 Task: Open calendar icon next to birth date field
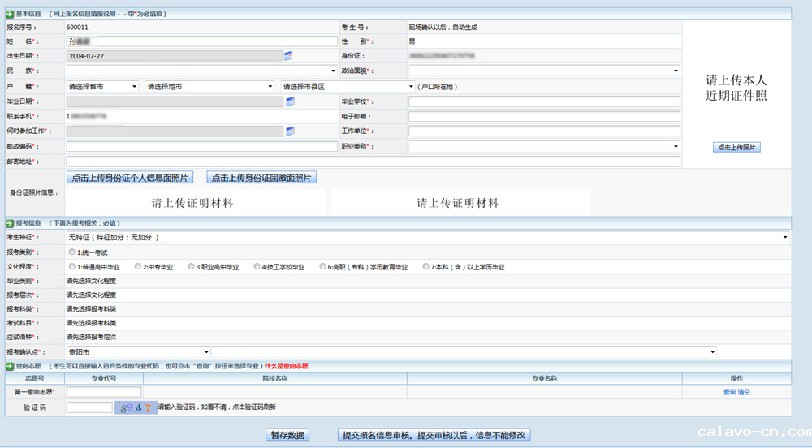(x=288, y=56)
